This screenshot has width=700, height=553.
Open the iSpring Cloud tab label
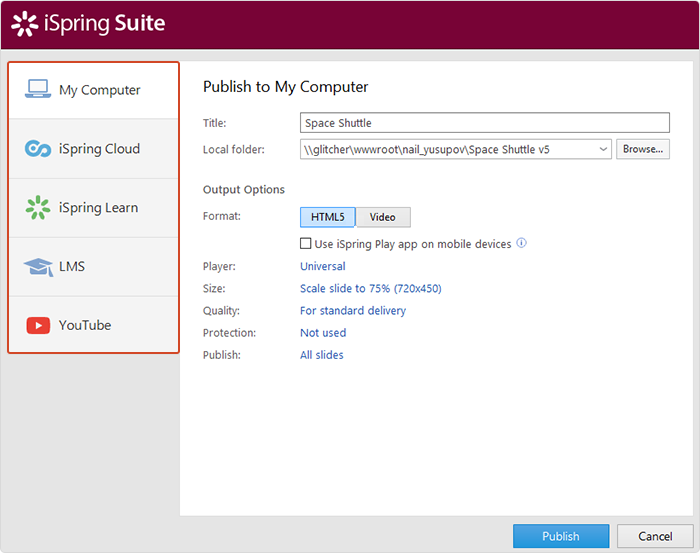[x=99, y=149]
